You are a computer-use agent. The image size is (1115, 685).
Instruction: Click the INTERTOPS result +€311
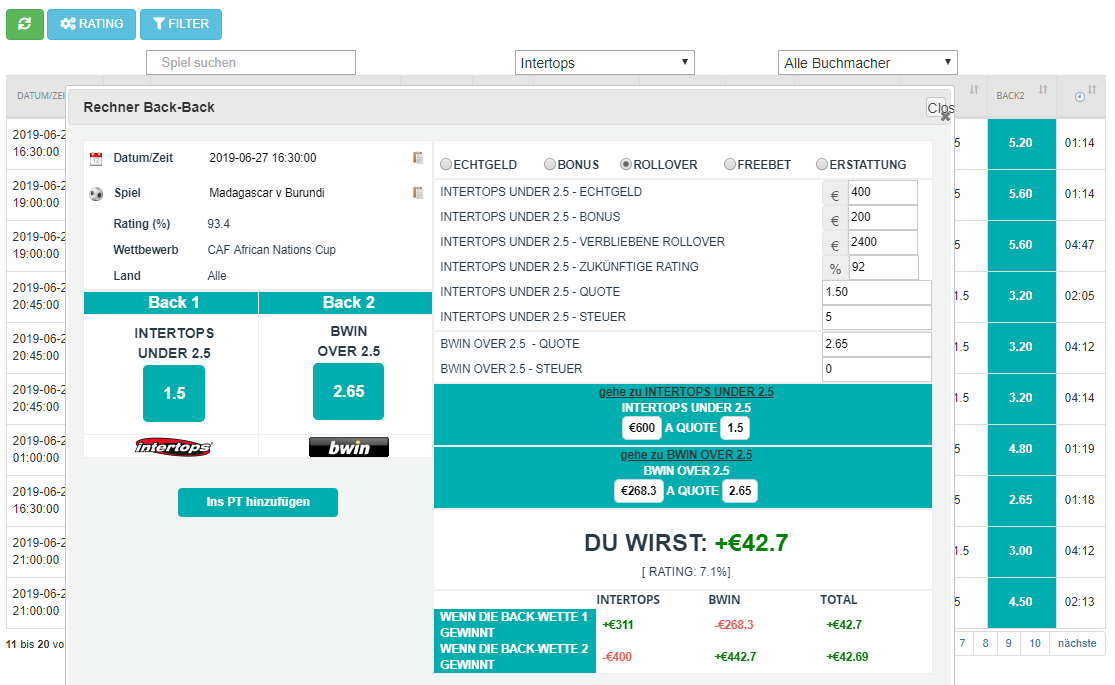click(x=618, y=625)
